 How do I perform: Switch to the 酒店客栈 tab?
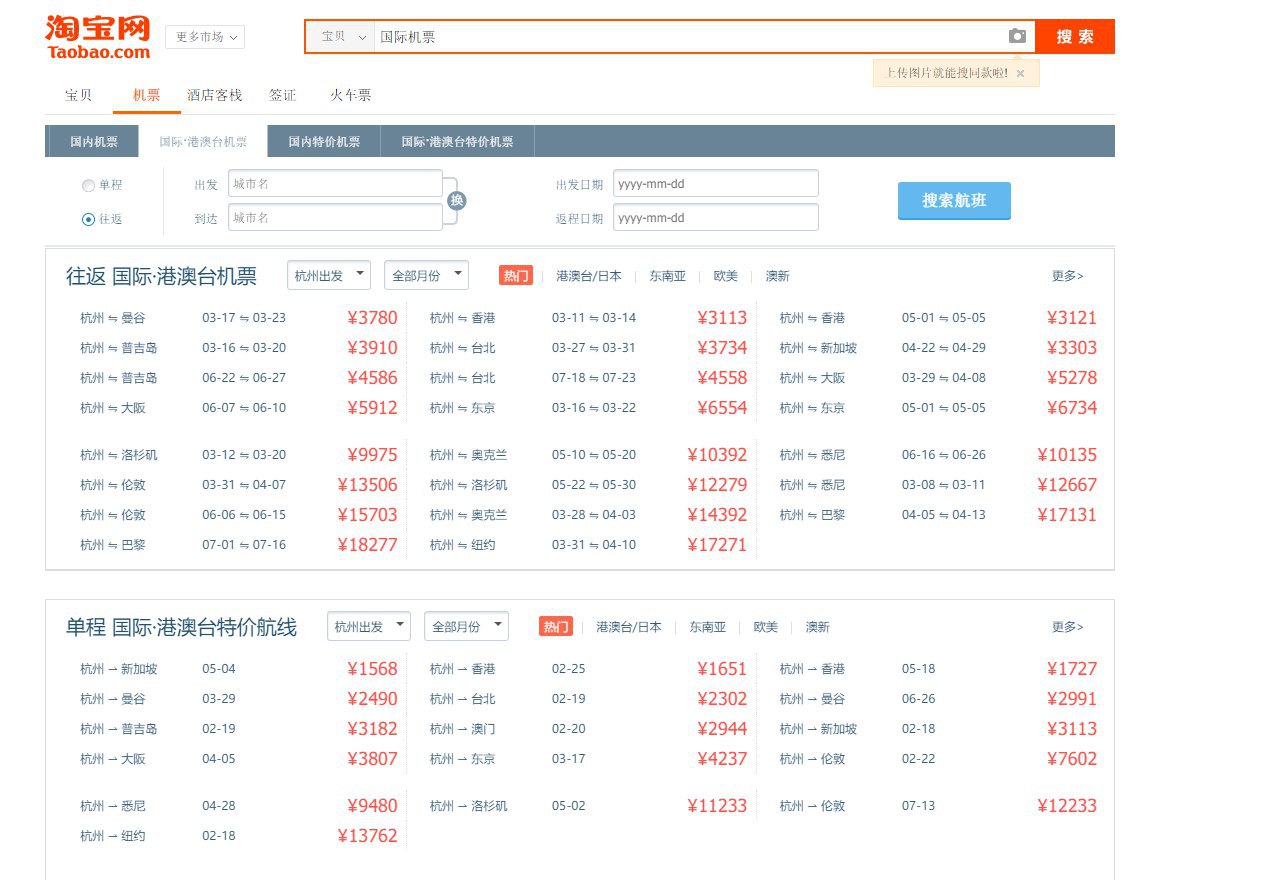click(x=214, y=95)
